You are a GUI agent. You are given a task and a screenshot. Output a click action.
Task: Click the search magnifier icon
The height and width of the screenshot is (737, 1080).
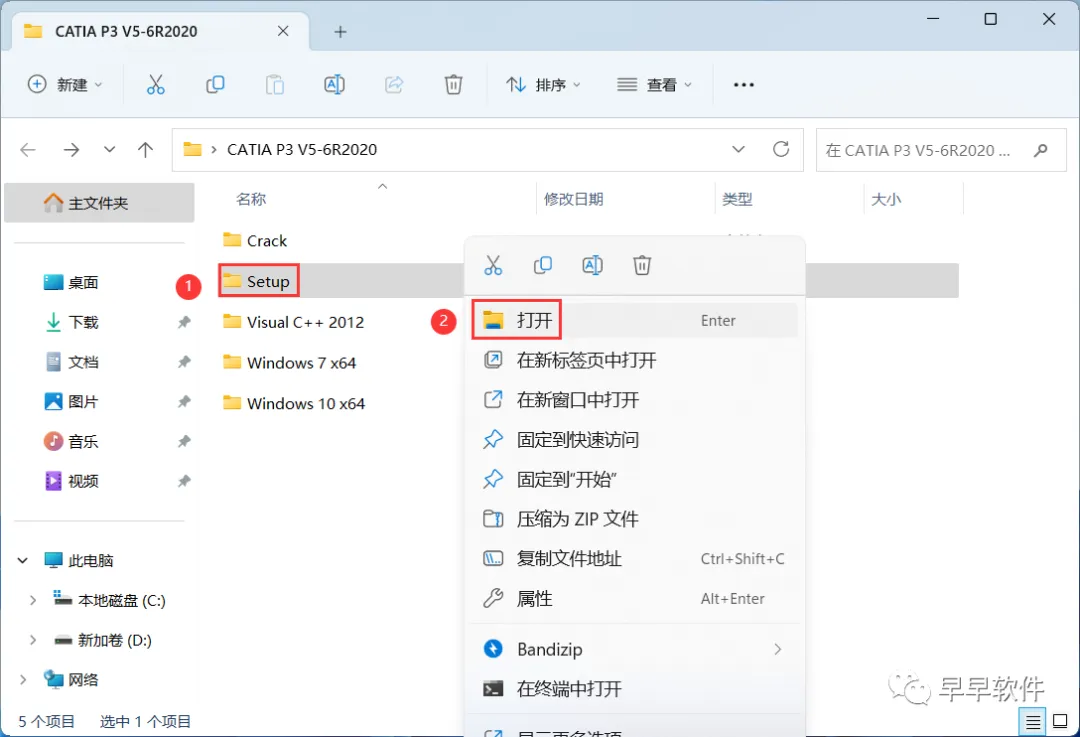[1041, 149]
